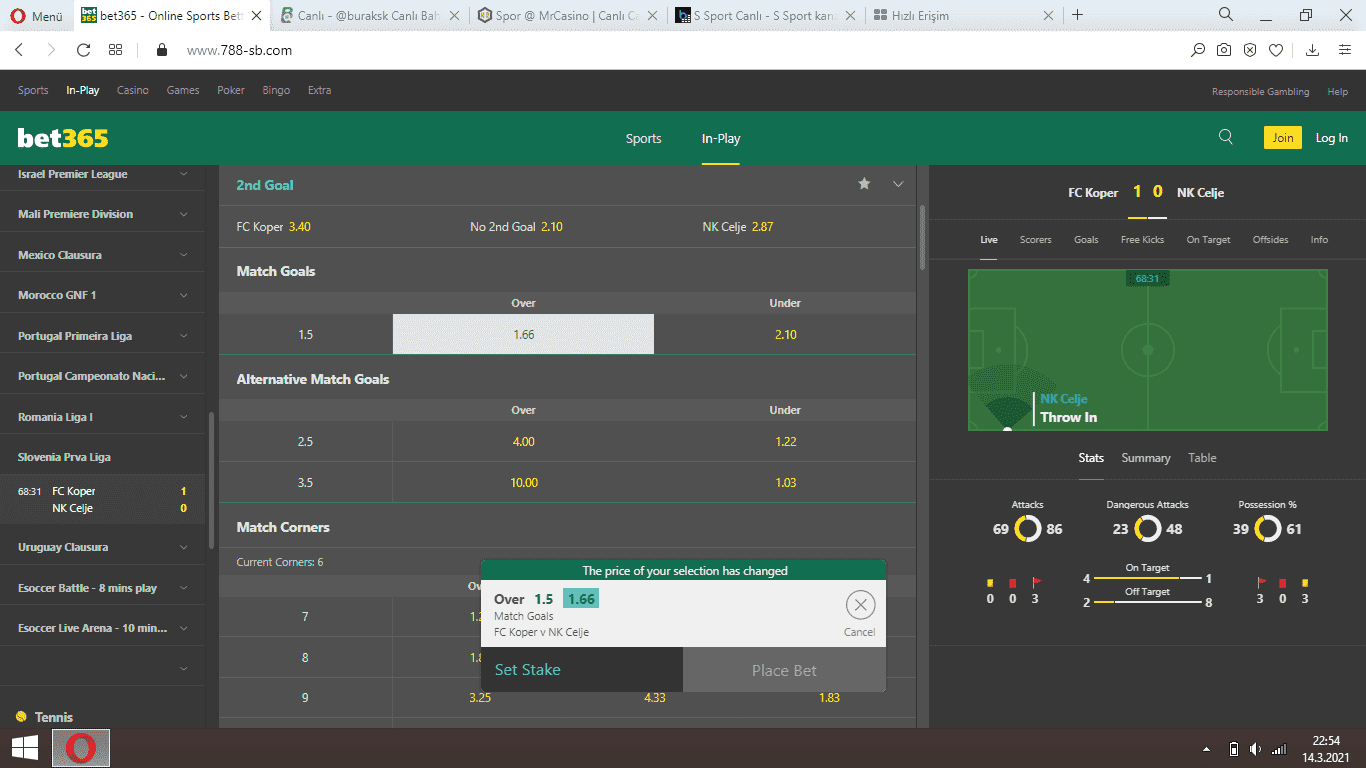
Task: Open the Help link
Action: click(1337, 91)
